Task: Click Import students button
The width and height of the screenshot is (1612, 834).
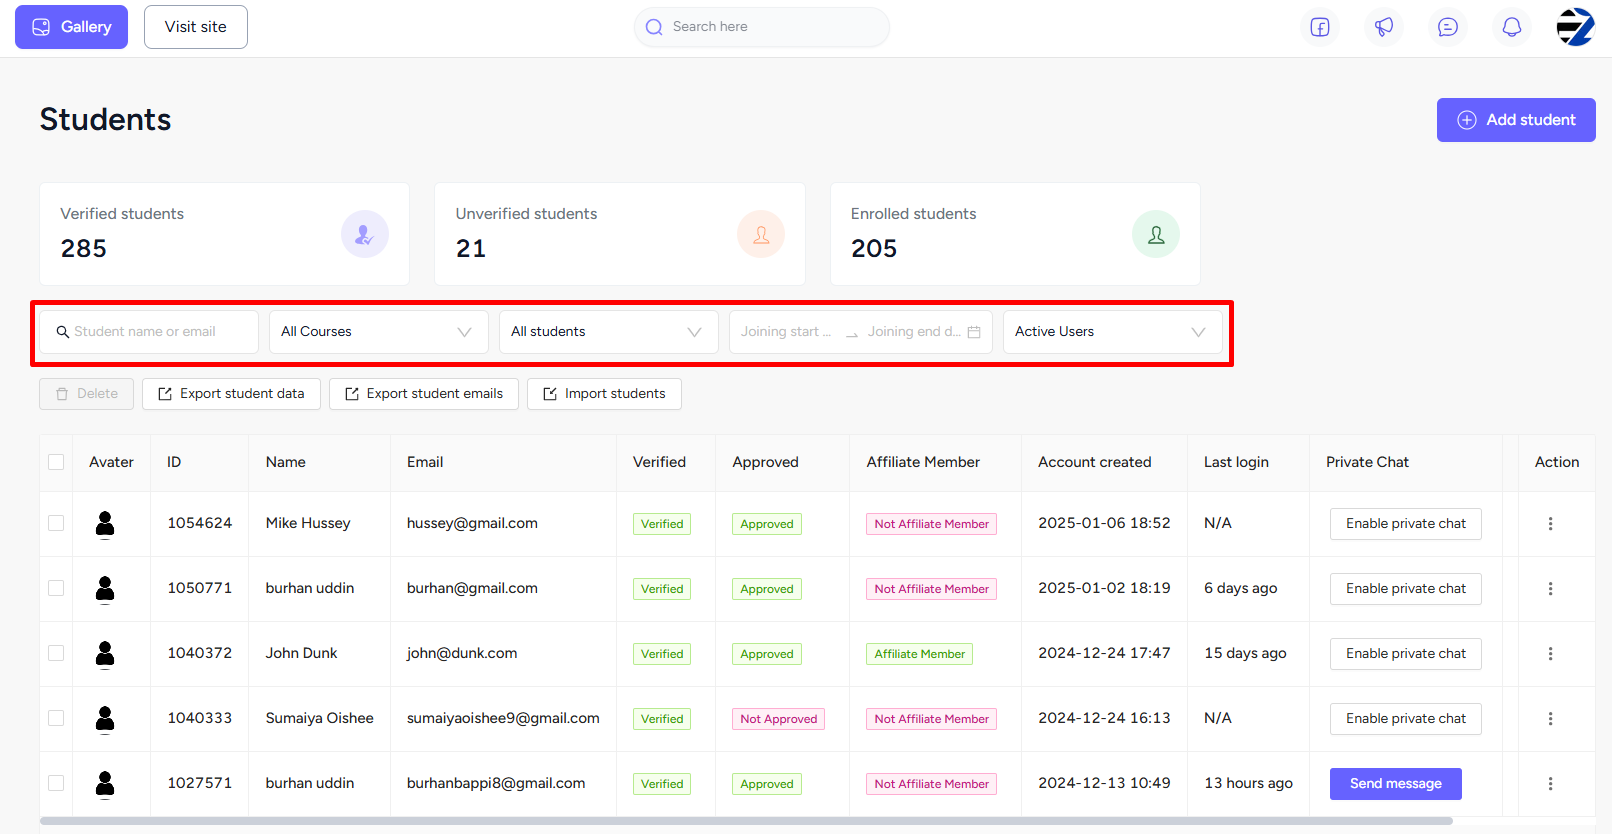Action: [604, 394]
